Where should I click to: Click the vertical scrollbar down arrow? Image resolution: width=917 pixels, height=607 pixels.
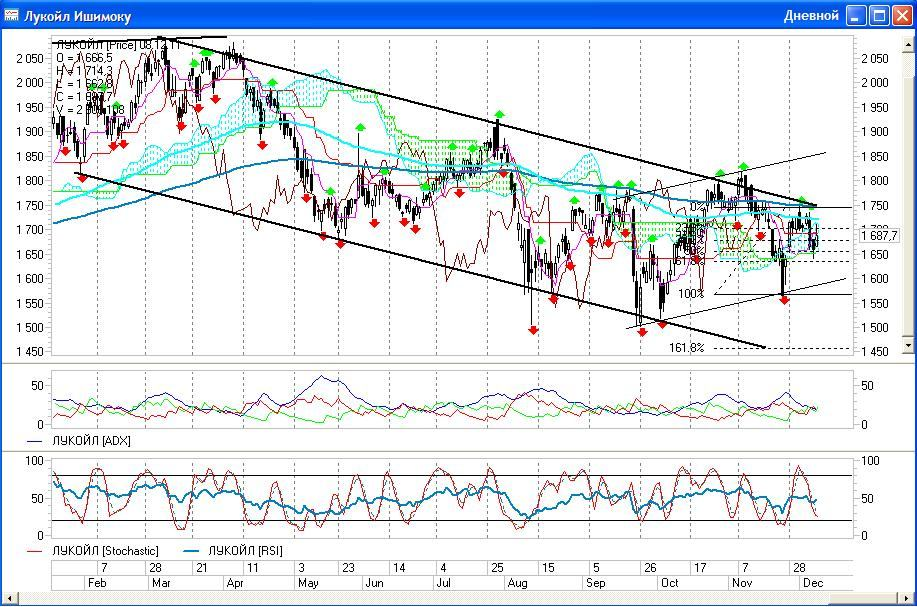pos(908,346)
